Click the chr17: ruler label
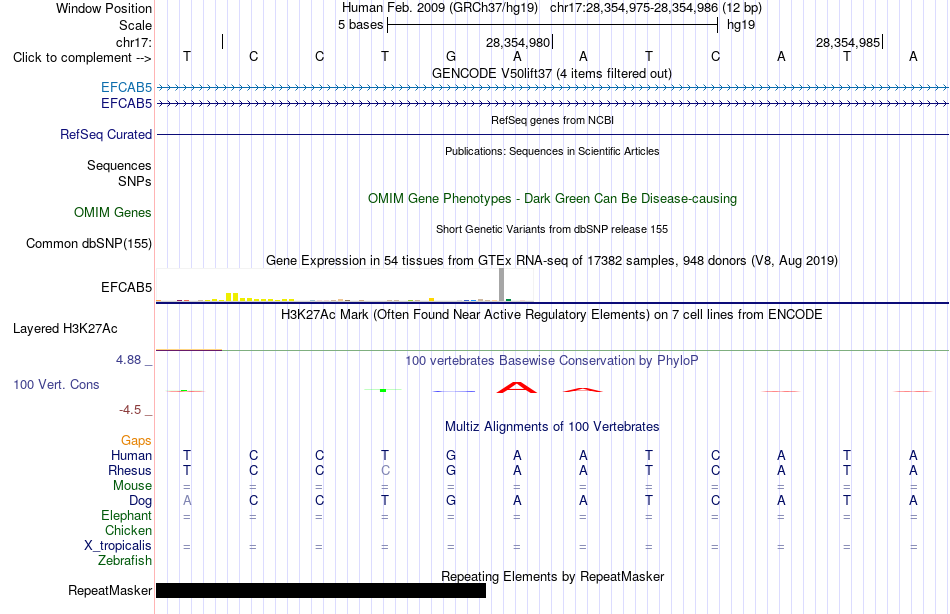This screenshot has width=950, height=614. tap(134, 42)
